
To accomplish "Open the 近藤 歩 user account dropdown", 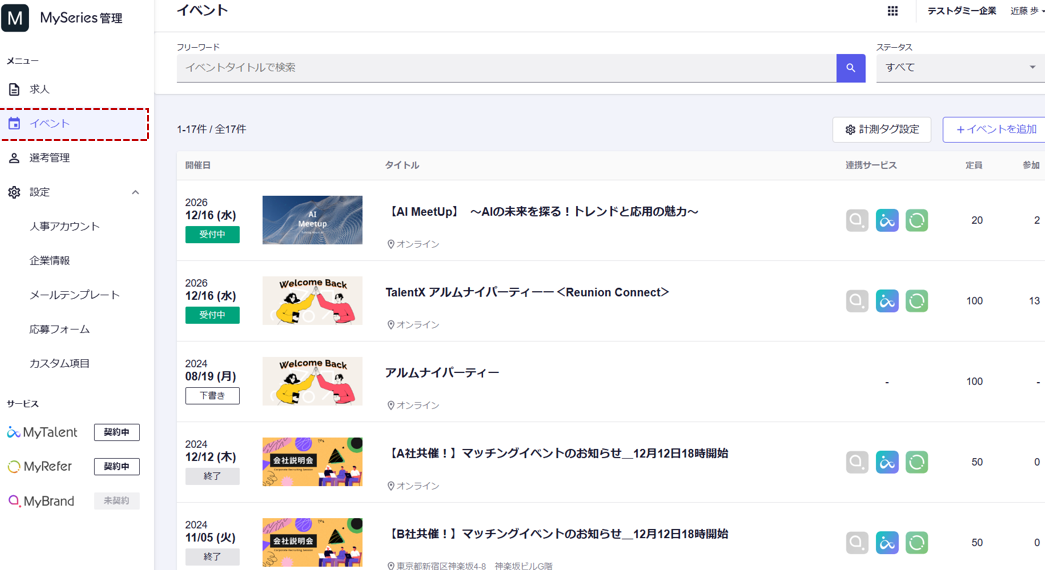I will click(1026, 11).
